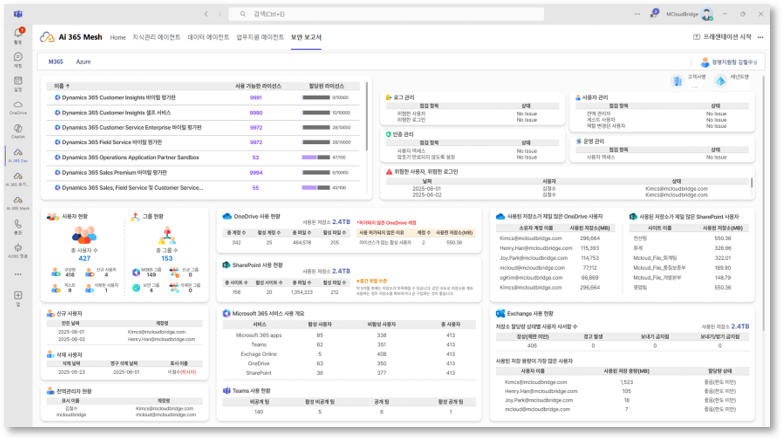Click license usage bar showing 45/100

coord(316,188)
